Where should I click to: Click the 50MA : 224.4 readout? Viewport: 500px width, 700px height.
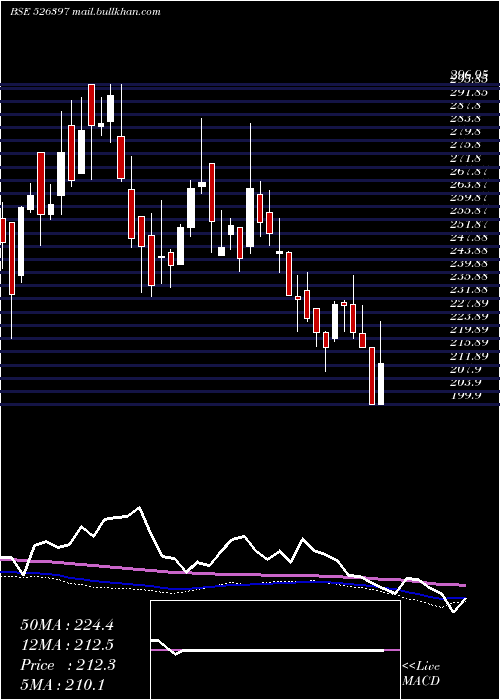click(x=67, y=625)
